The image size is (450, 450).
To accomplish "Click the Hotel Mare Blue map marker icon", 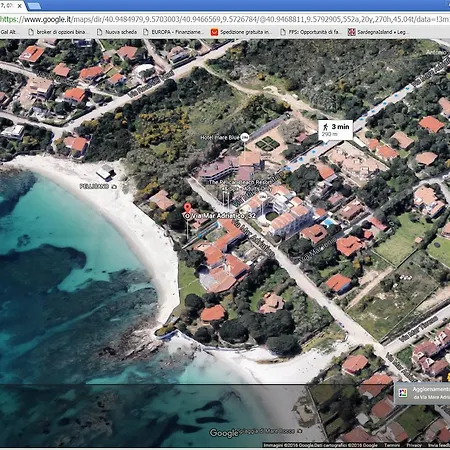I will [245, 137].
